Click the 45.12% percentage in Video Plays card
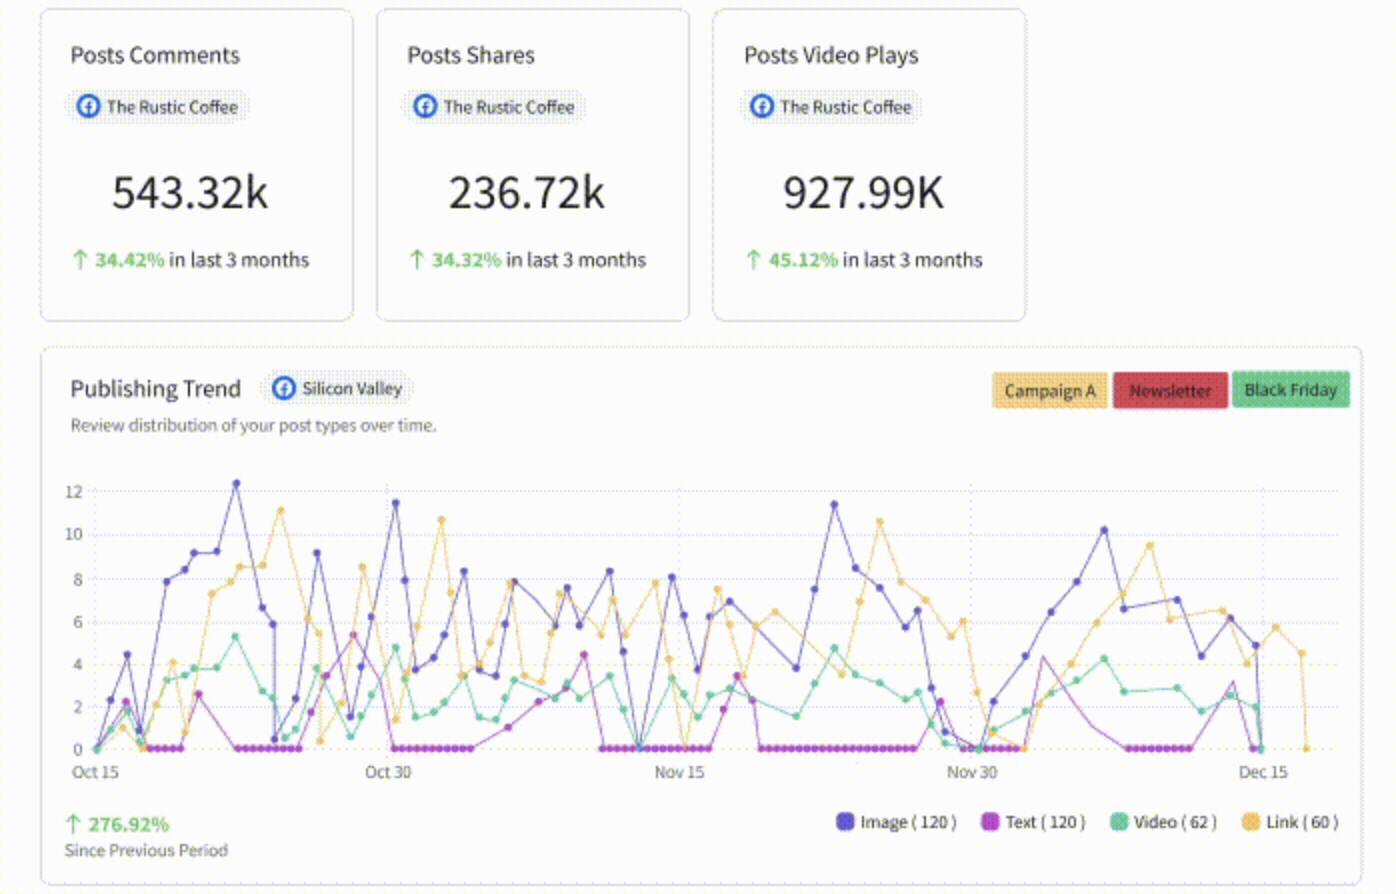 pos(803,260)
